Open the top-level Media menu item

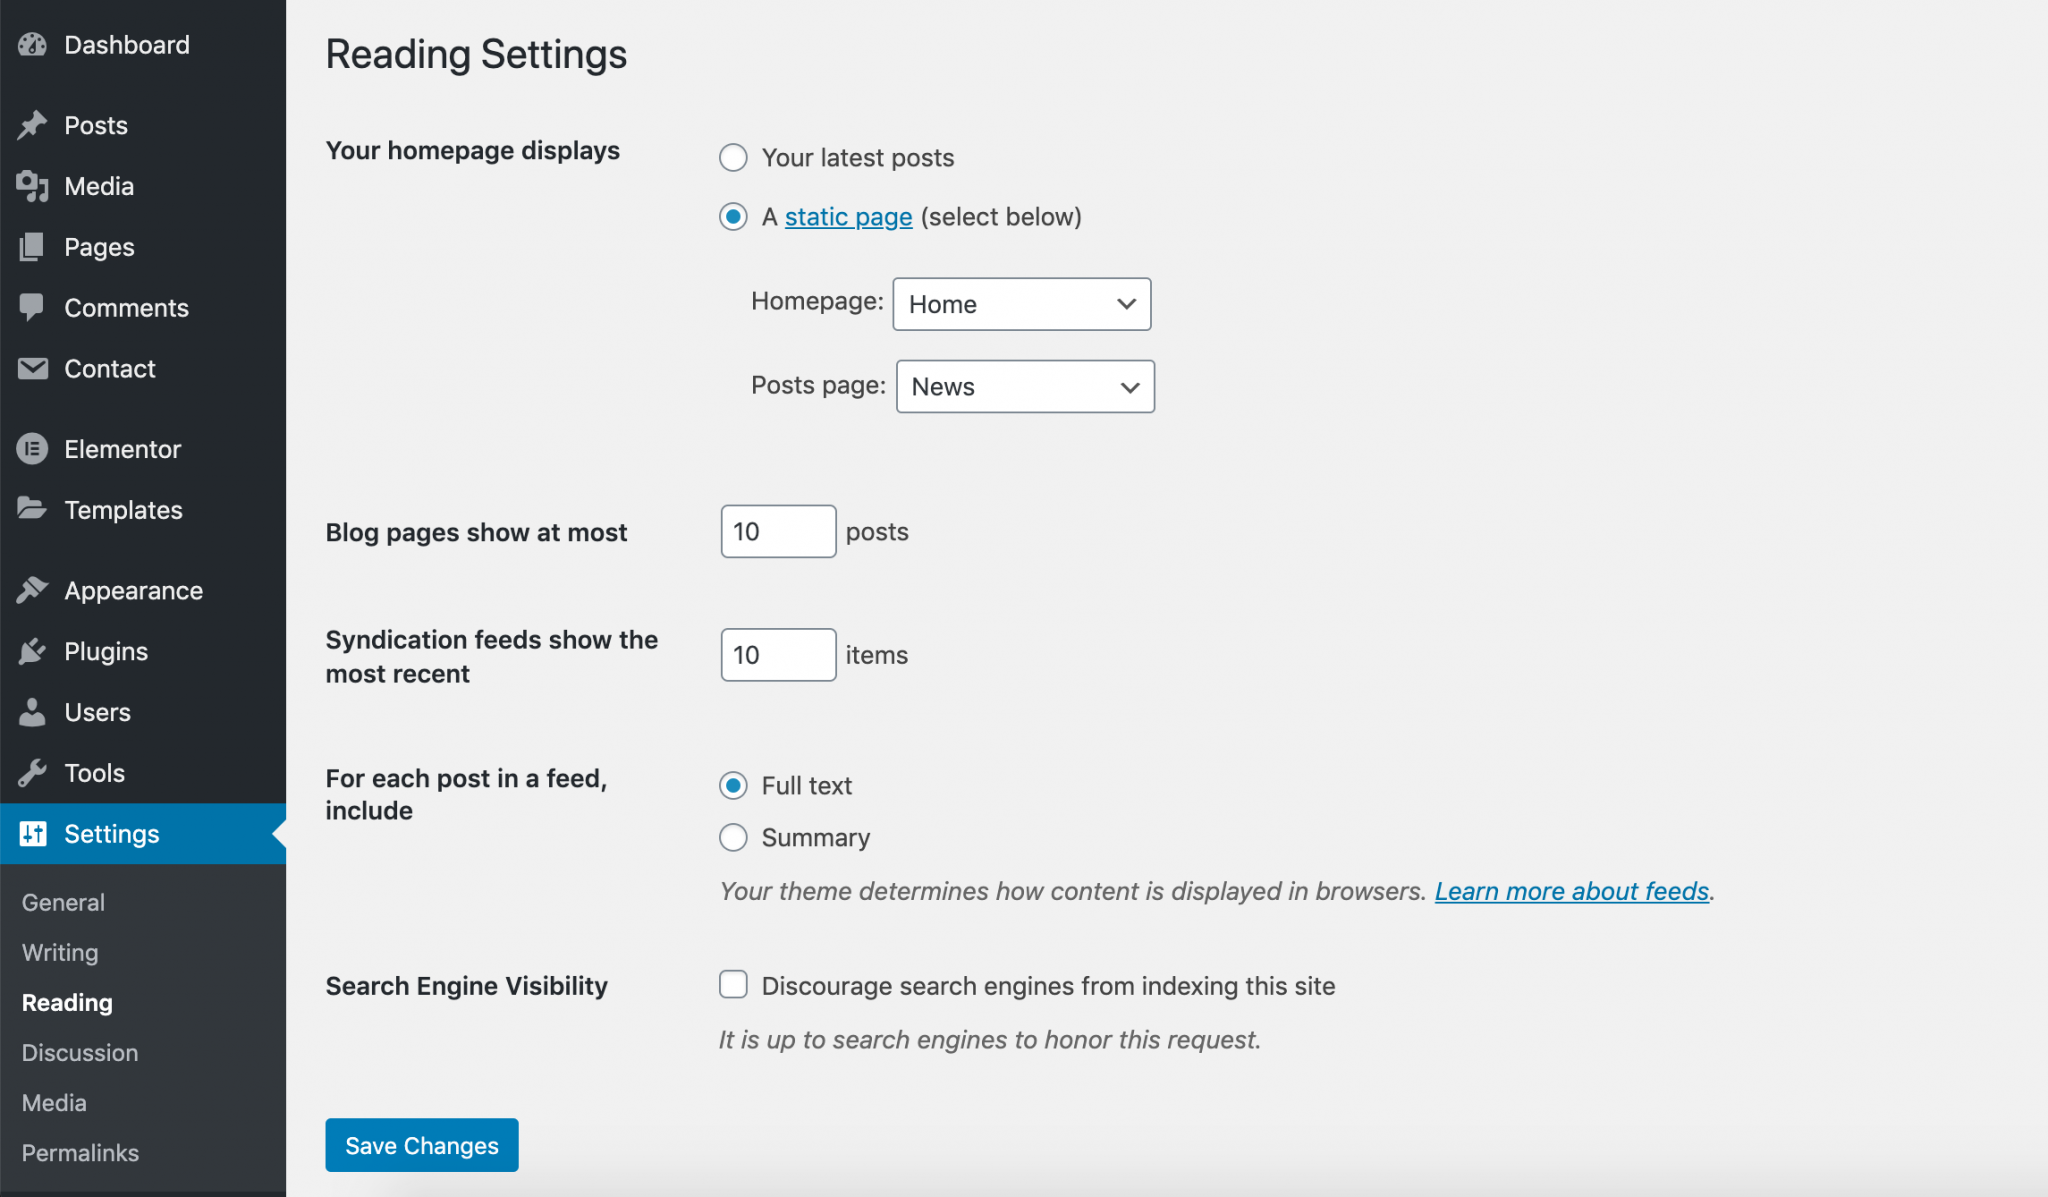(143, 186)
